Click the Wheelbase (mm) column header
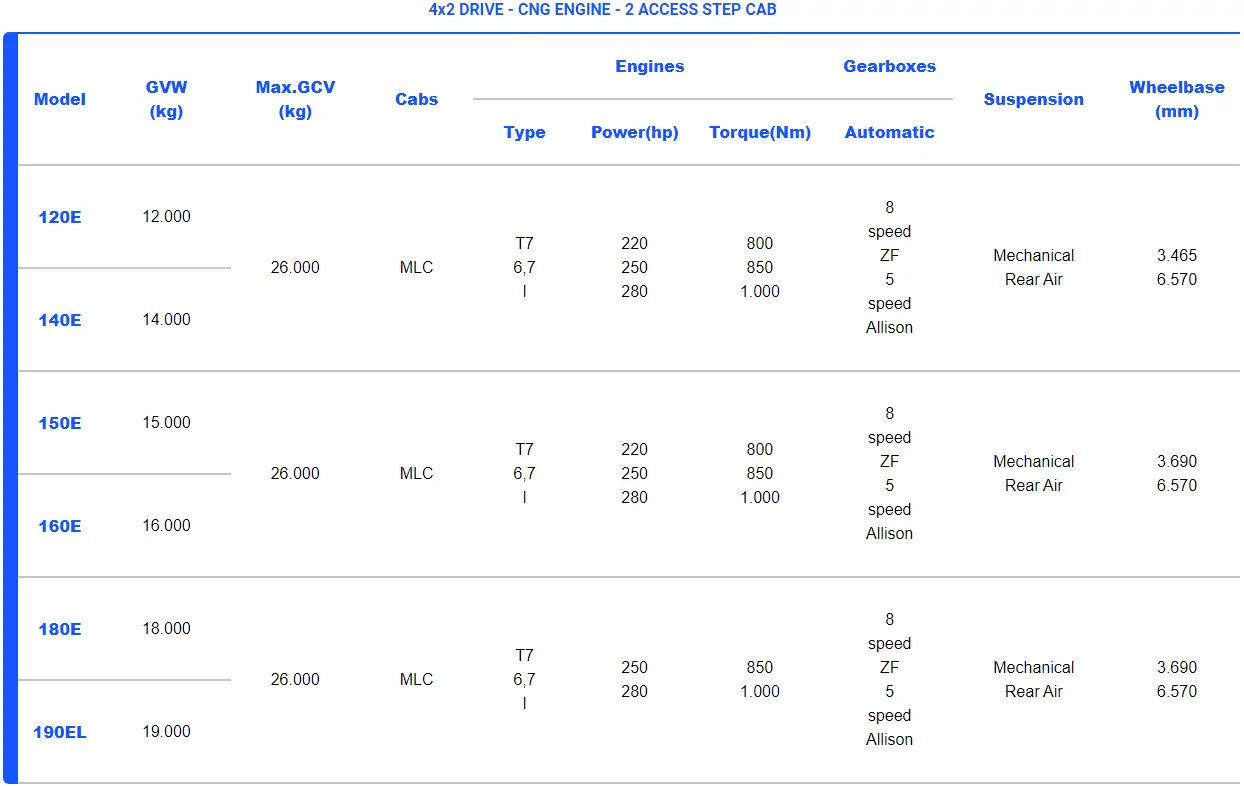The height and width of the screenshot is (786, 1244). 1176,99
